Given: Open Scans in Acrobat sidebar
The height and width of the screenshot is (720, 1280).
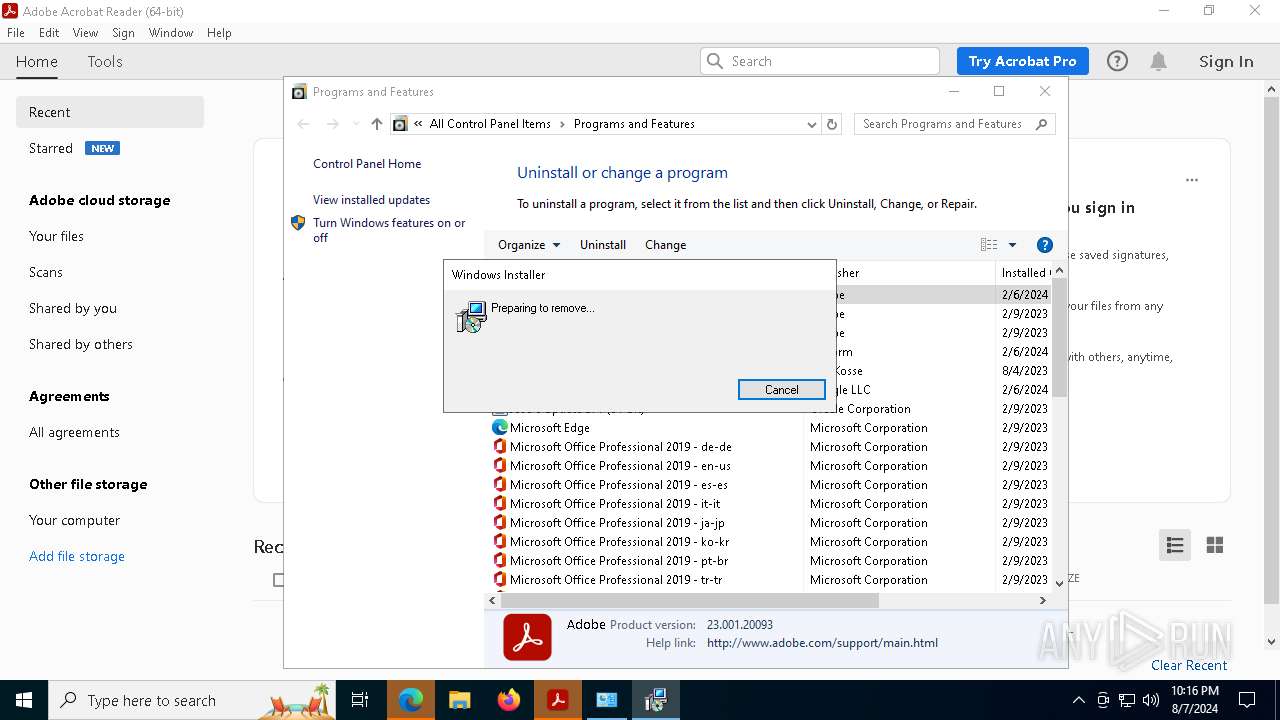Looking at the screenshot, I should [x=46, y=272].
